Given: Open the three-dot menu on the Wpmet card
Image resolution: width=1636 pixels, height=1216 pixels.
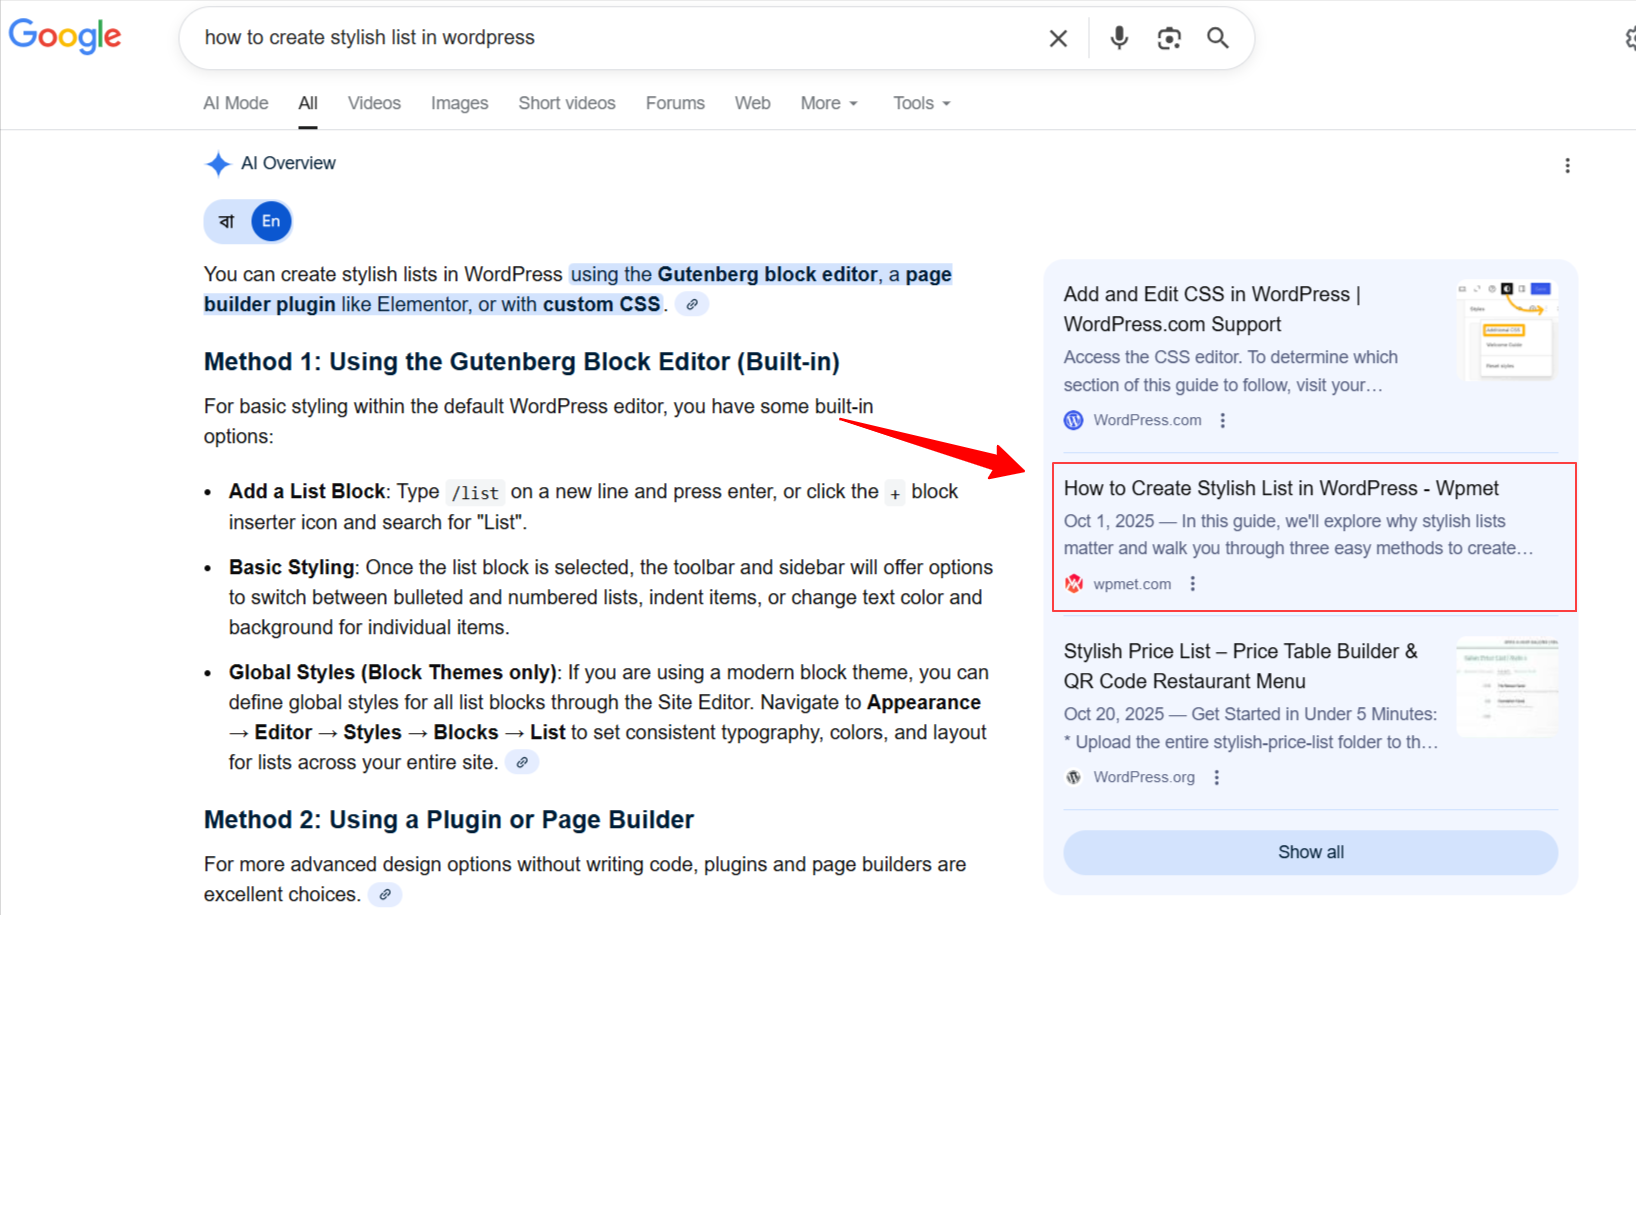Looking at the screenshot, I should tap(1192, 583).
